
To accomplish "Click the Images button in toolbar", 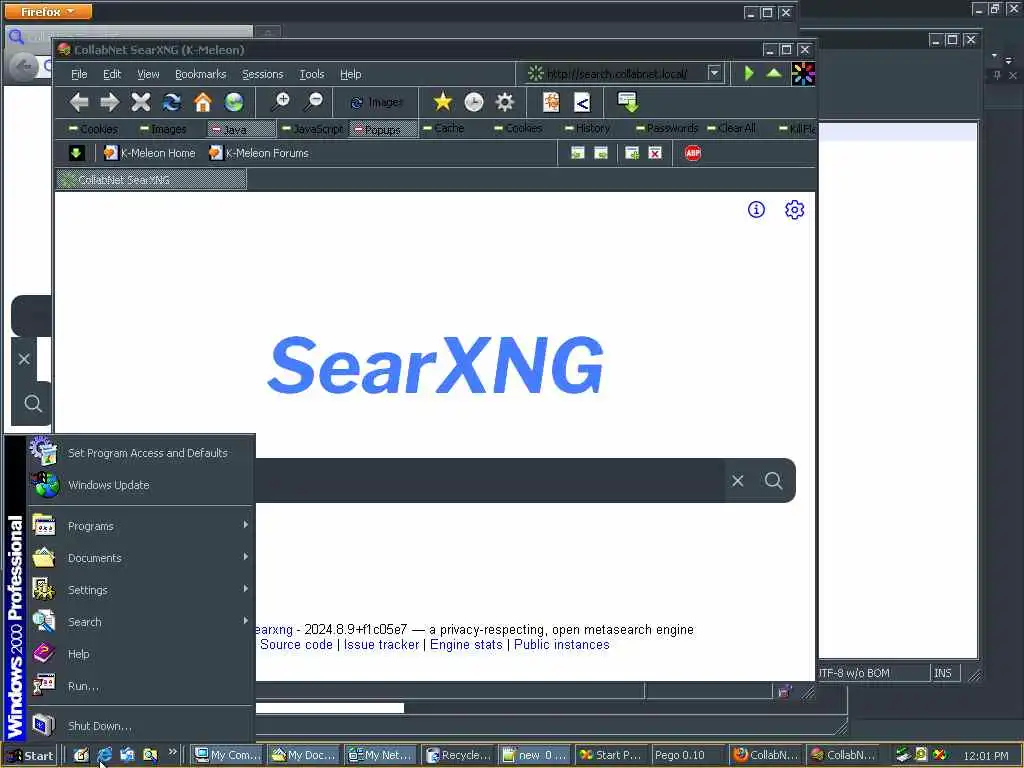I will [x=377, y=103].
